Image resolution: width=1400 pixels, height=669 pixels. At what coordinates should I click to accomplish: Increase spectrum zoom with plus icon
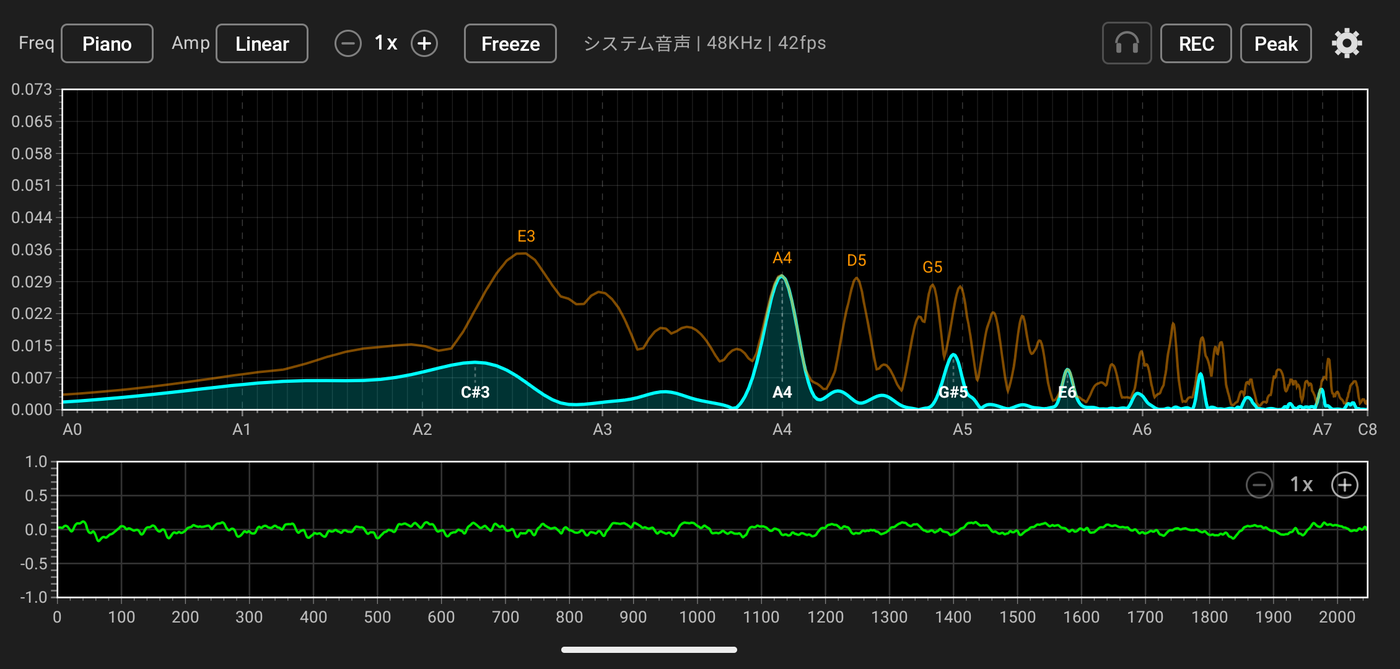pyautogui.click(x=425, y=43)
